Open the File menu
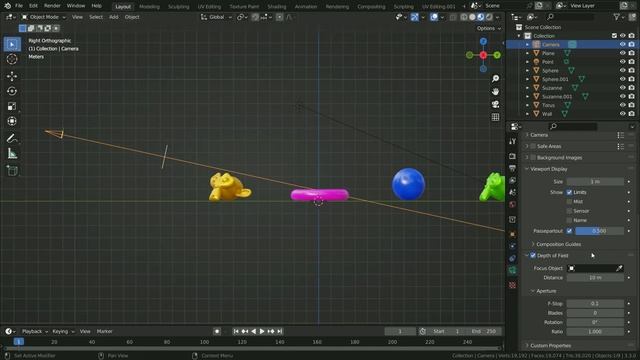640x360 pixels. 19,6
